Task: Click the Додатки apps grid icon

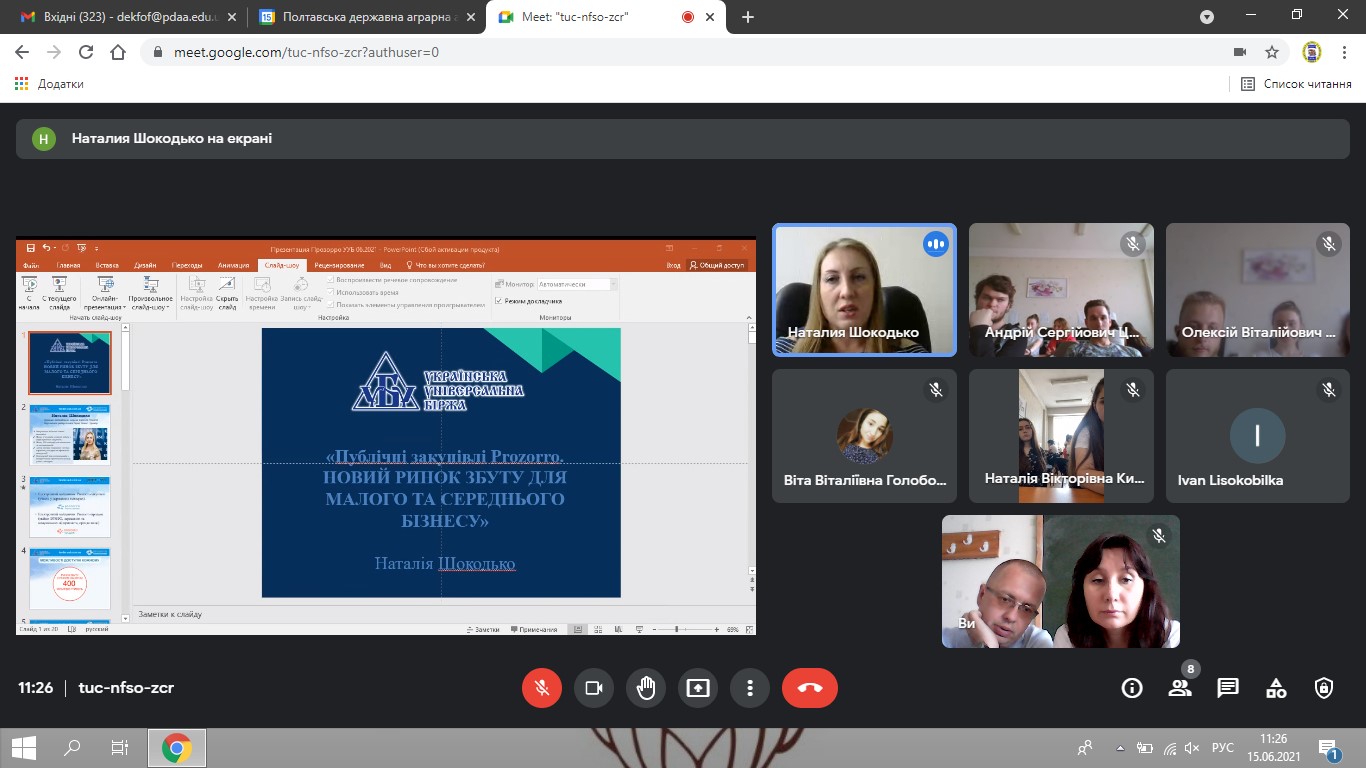Action: click(x=22, y=84)
